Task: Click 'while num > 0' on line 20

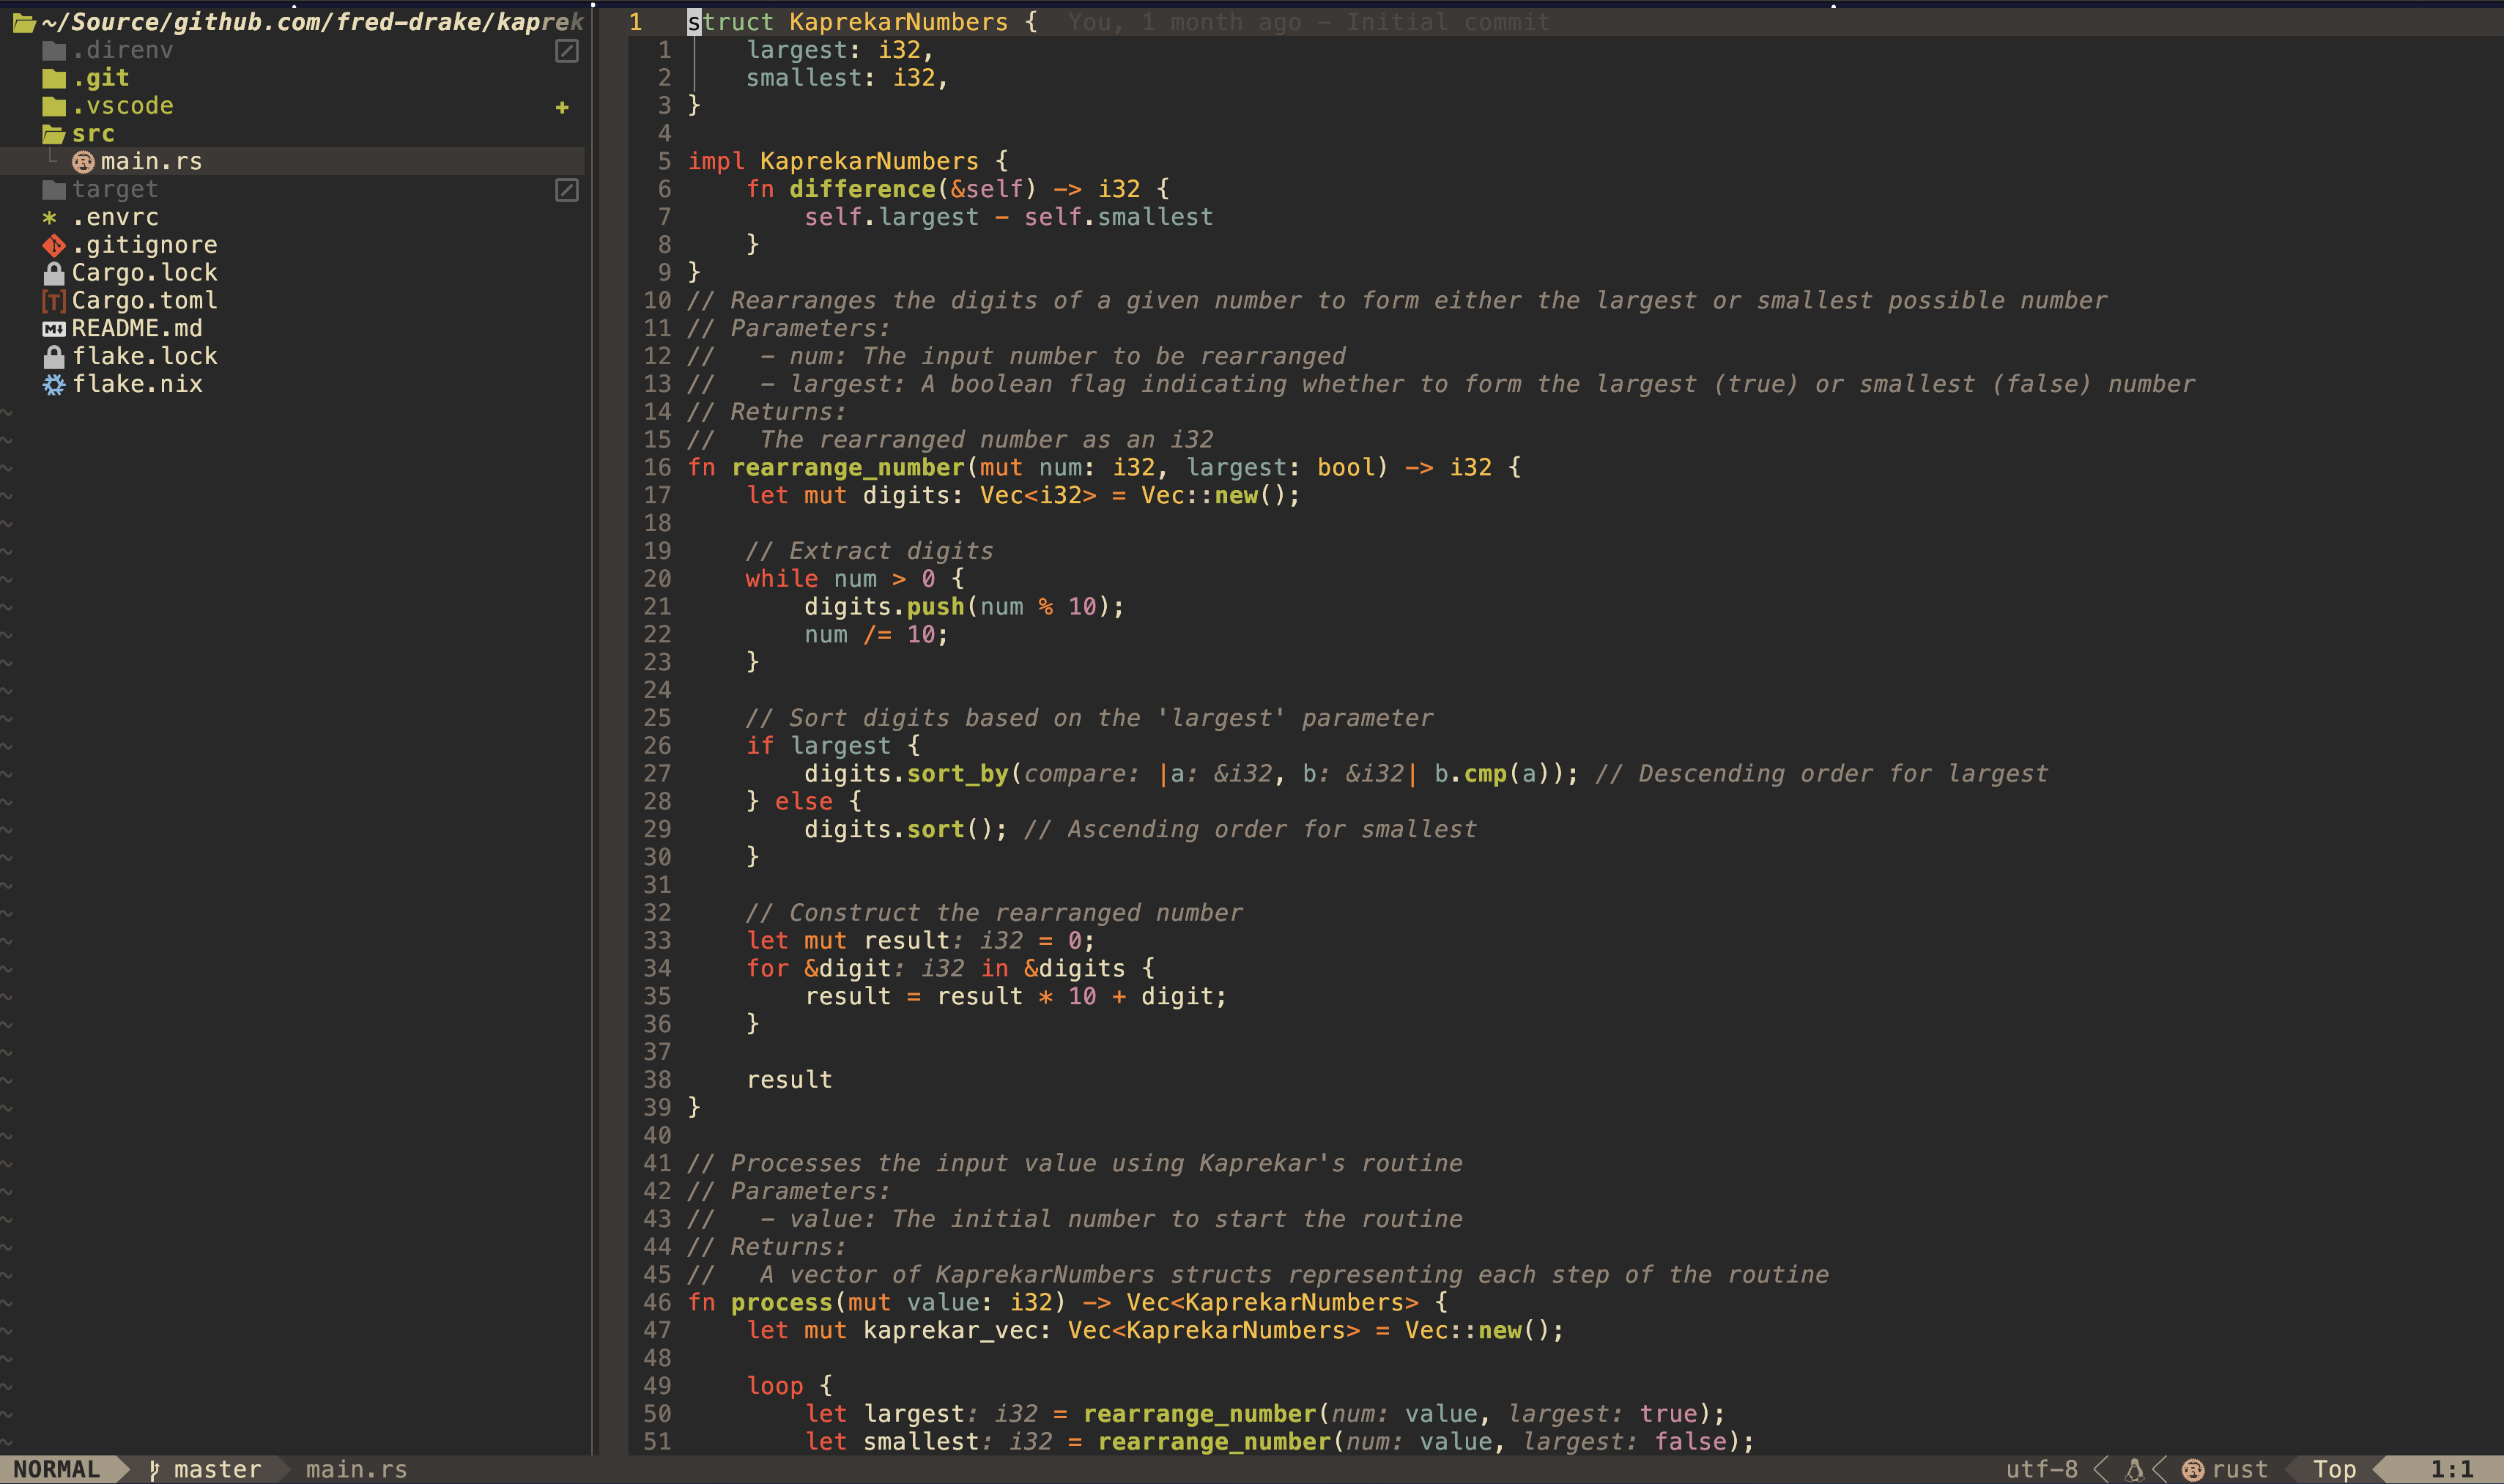Action: [x=840, y=579]
